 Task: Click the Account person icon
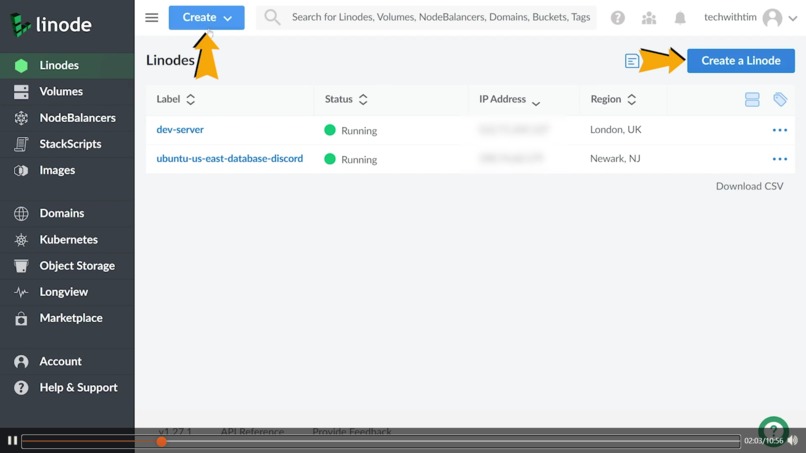point(21,362)
